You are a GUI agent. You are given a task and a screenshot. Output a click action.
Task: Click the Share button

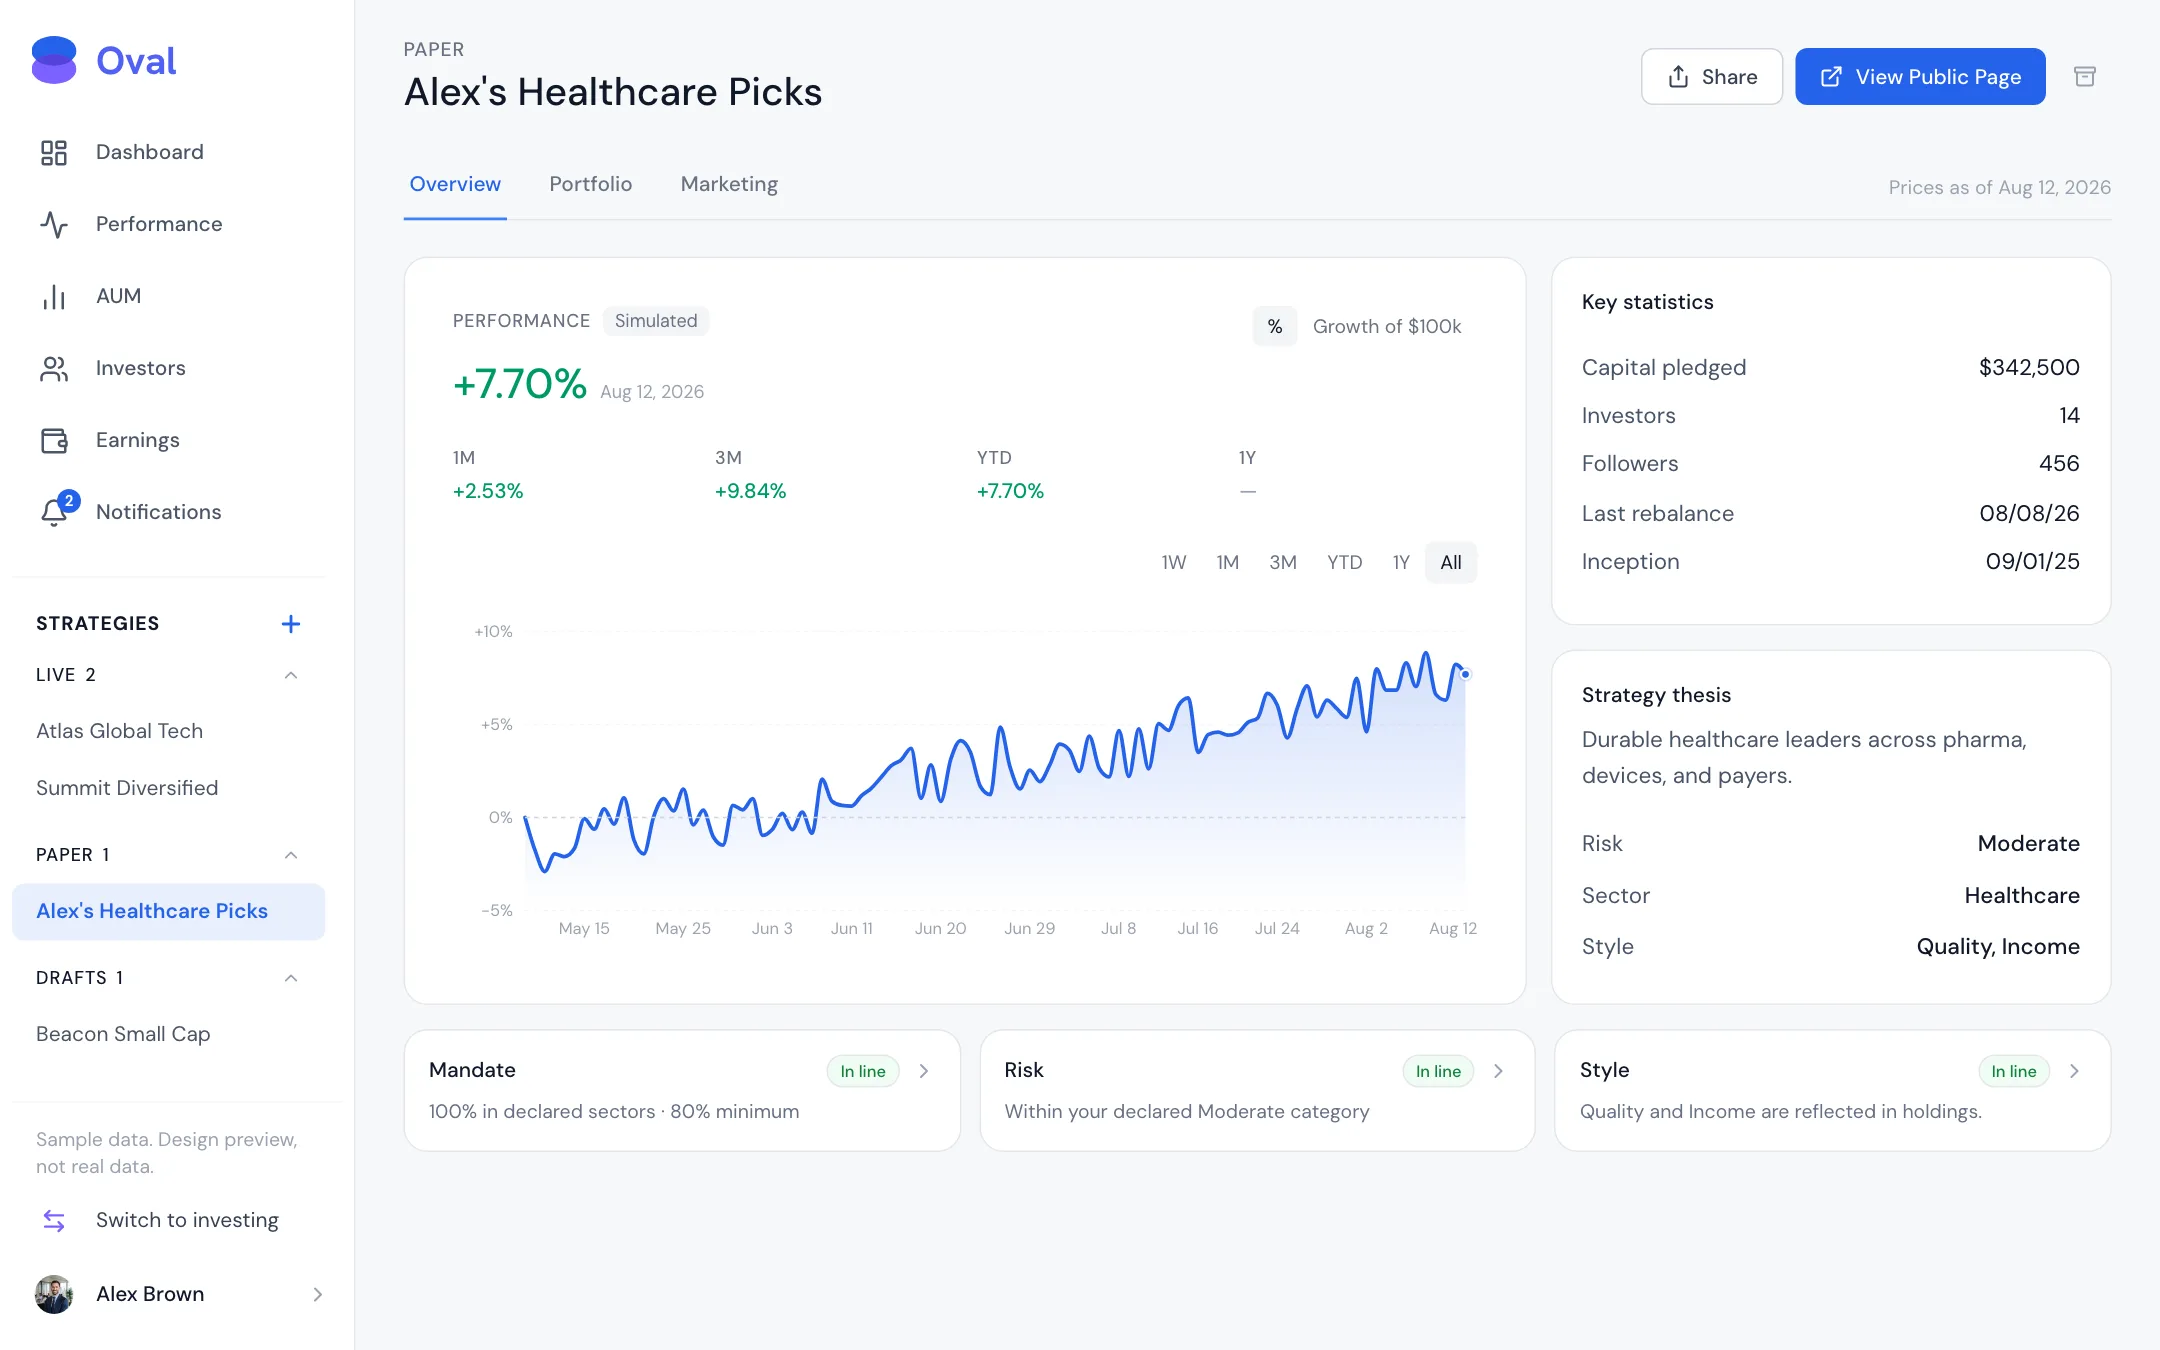point(1712,77)
